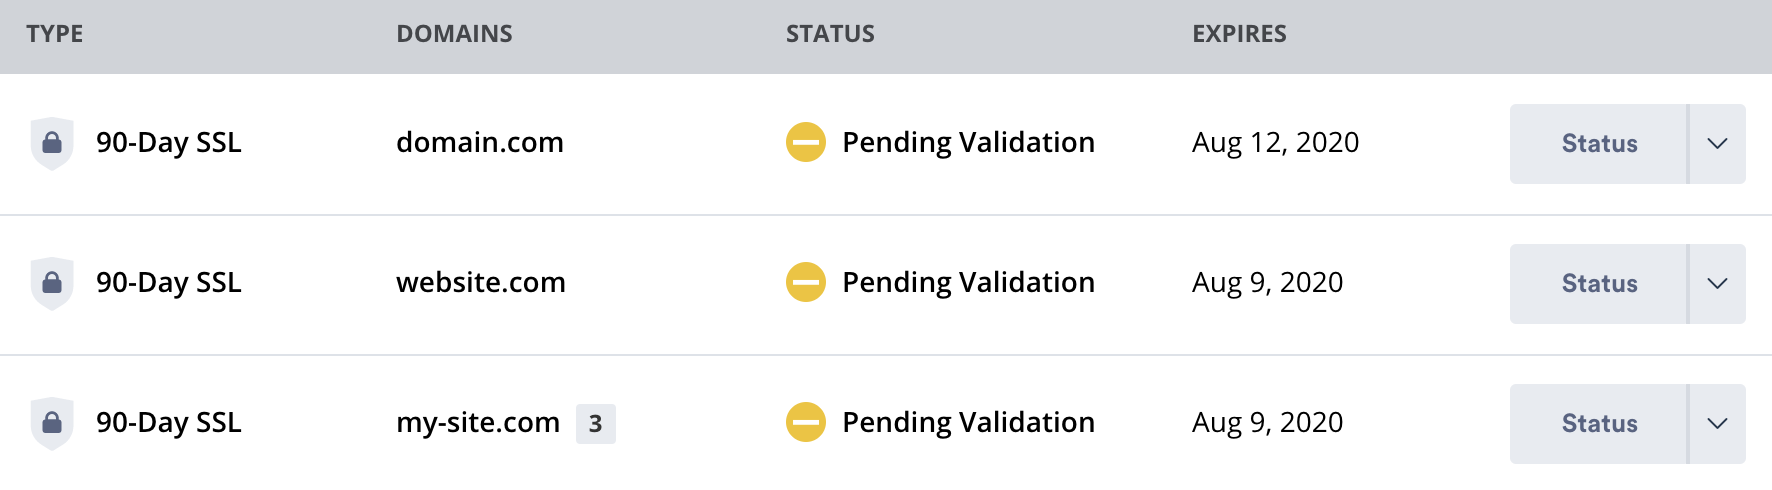The width and height of the screenshot is (1772, 490).
Task: Click the yellow pending icon for website.com
Action: 805,282
